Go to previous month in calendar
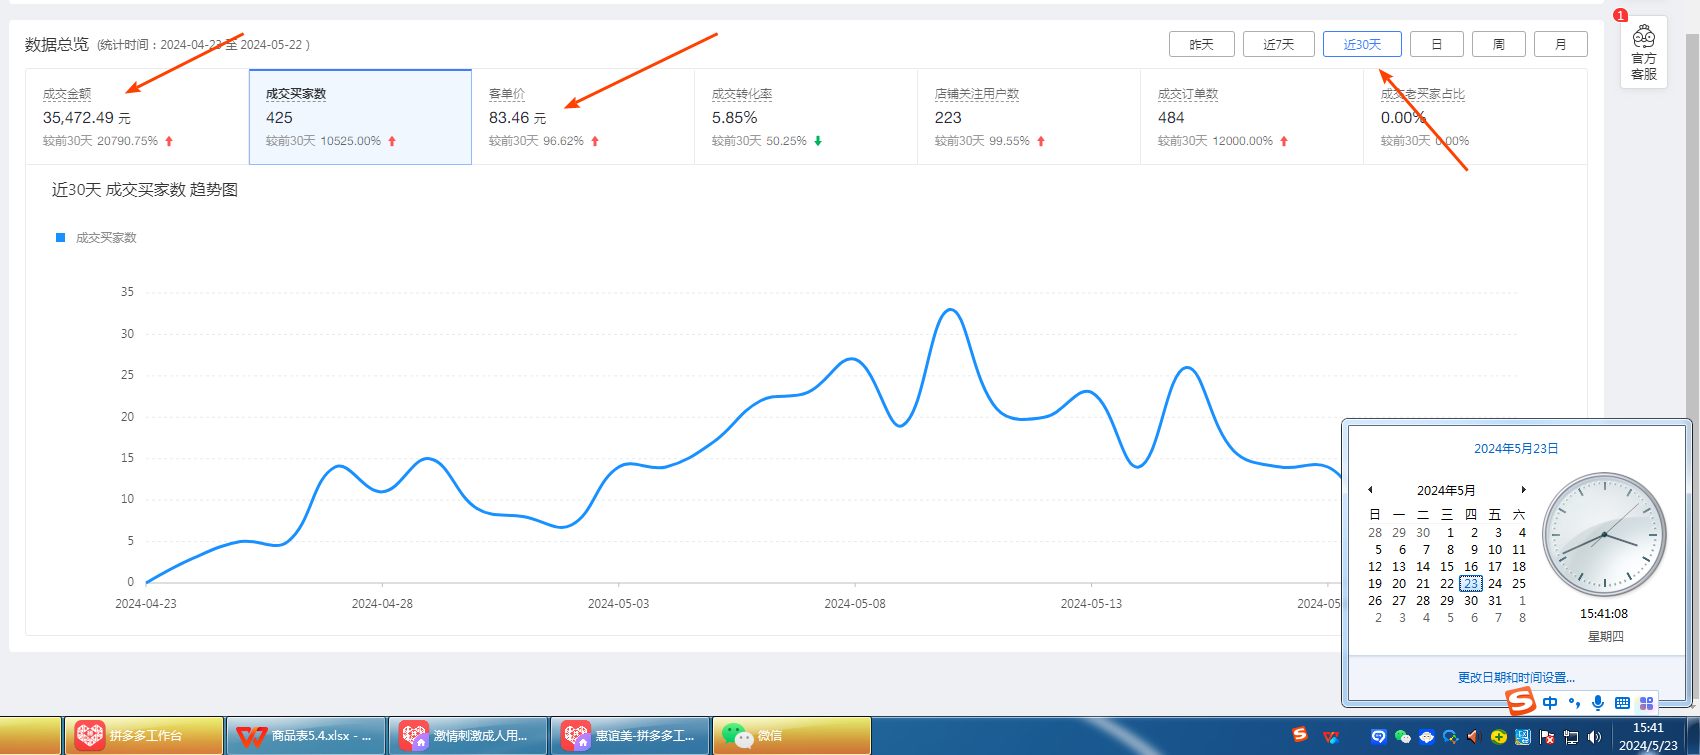 tap(1370, 490)
